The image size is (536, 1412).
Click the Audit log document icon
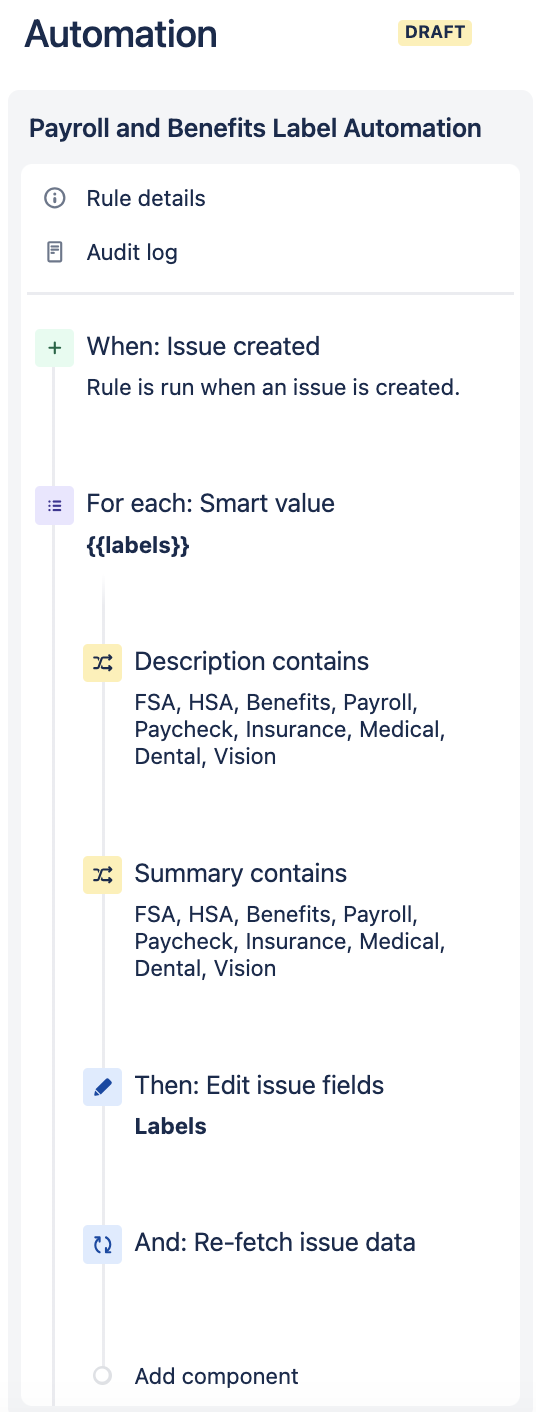tap(55, 252)
